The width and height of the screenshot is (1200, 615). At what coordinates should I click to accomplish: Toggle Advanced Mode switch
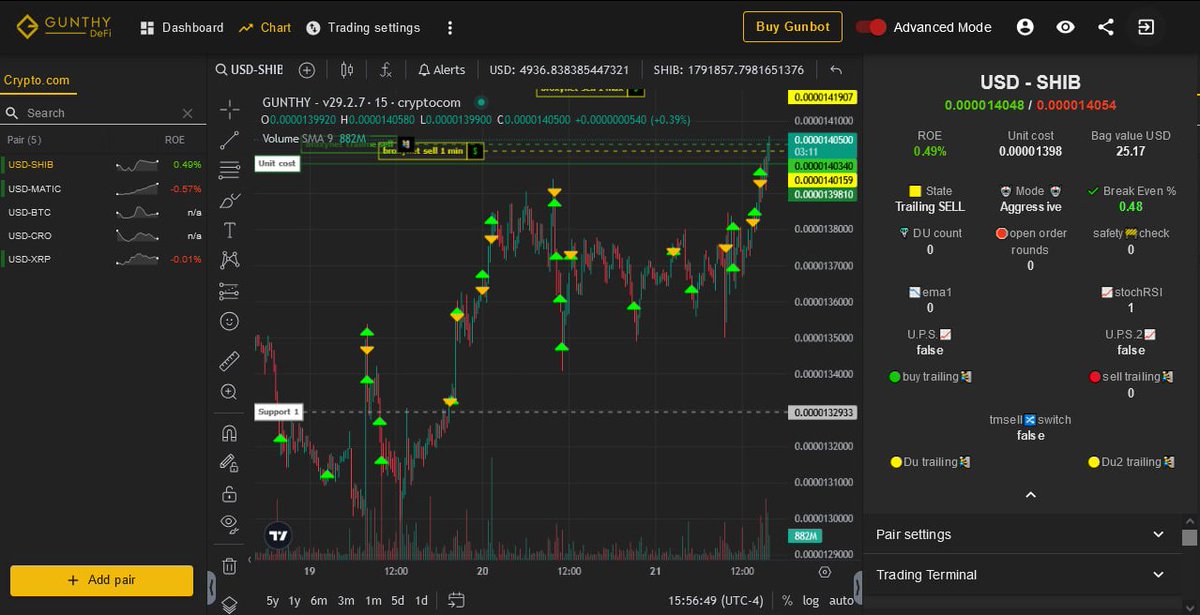(872, 27)
